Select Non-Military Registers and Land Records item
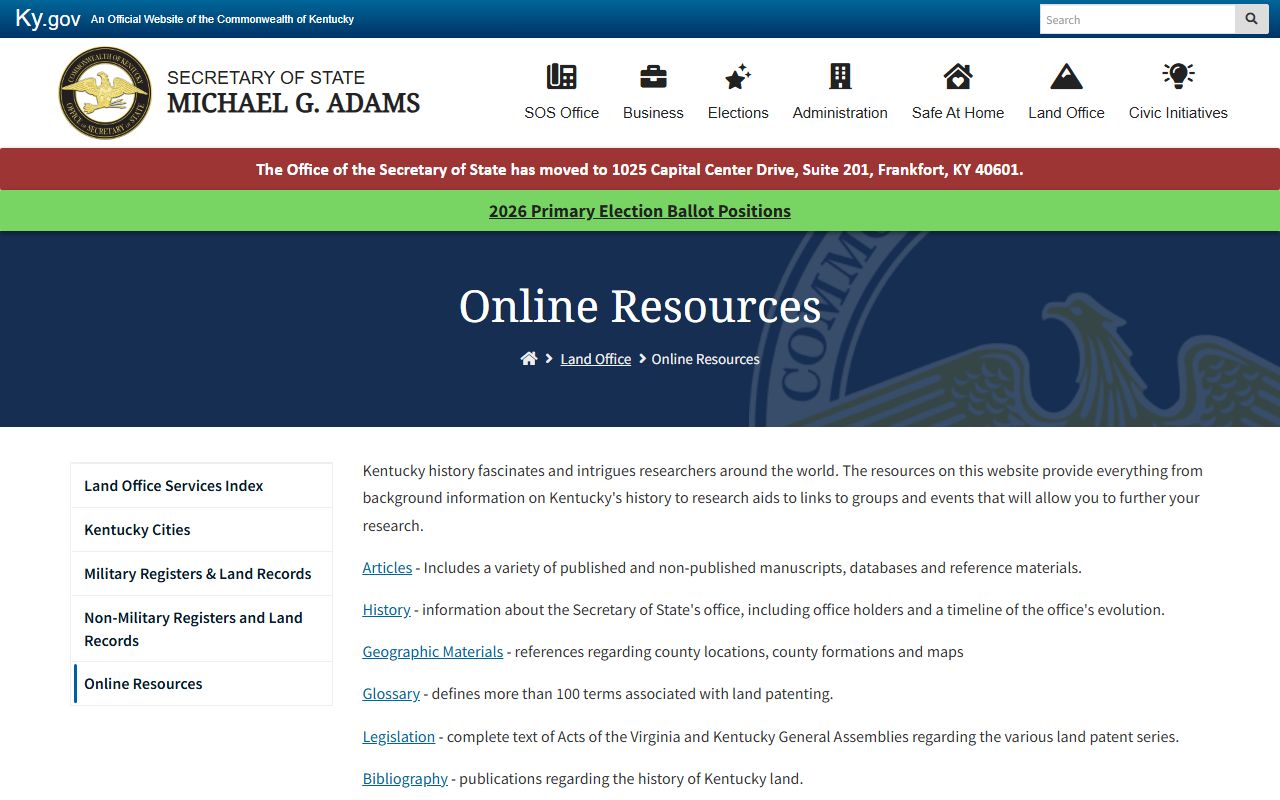This screenshot has width=1280, height=800. (x=202, y=629)
